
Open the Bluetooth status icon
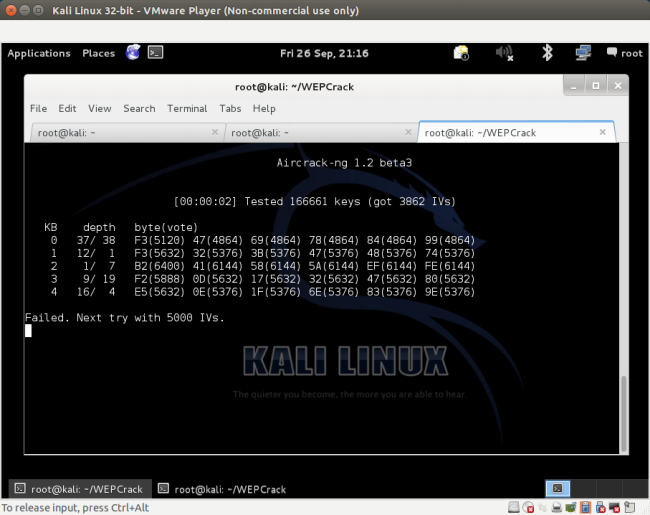pos(547,53)
